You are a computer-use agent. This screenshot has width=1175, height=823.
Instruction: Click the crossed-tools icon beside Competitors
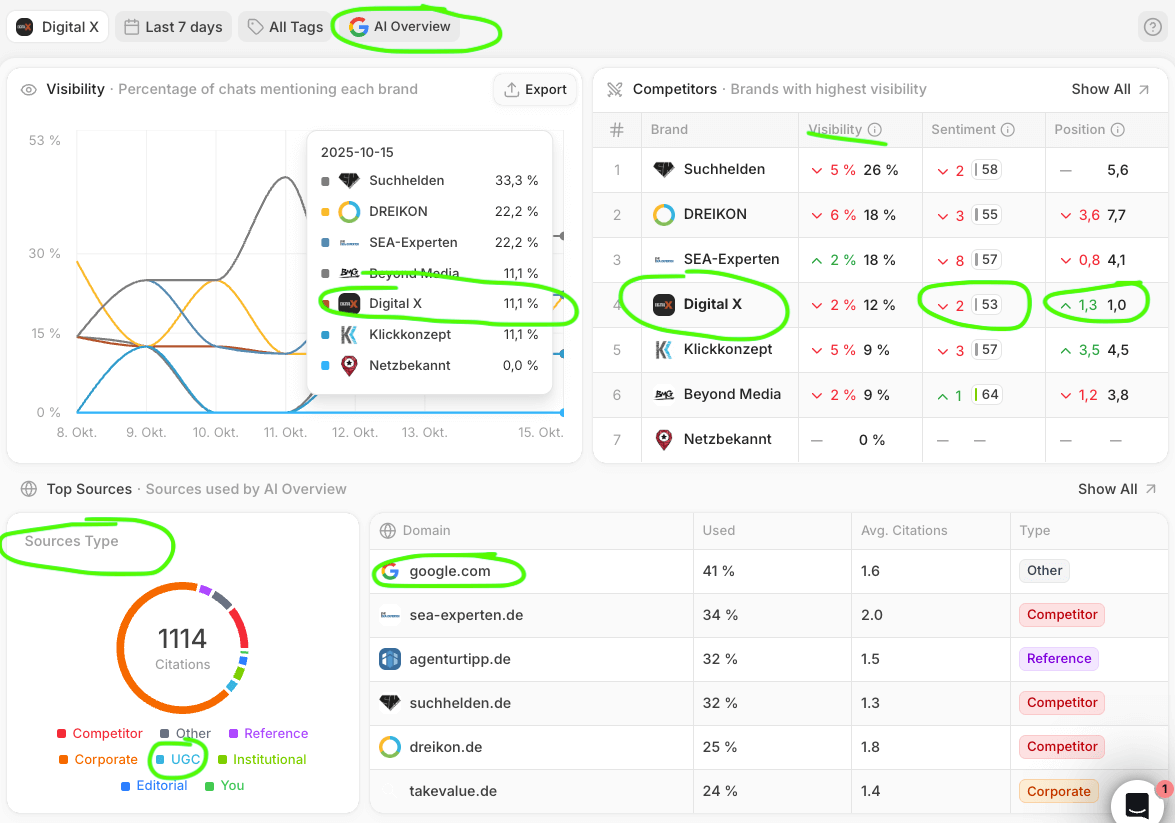click(x=613, y=89)
